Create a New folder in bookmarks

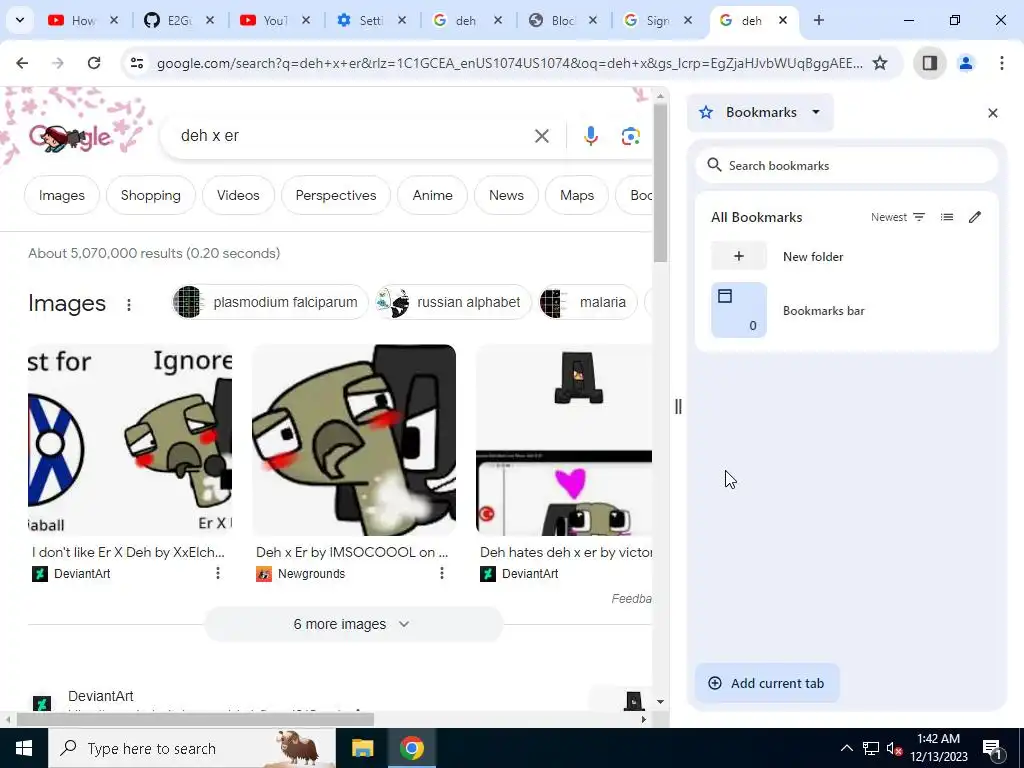[847, 256]
